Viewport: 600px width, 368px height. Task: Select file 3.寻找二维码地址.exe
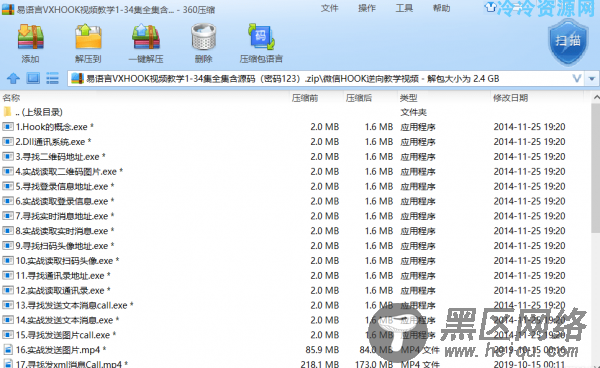(x=60, y=157)
